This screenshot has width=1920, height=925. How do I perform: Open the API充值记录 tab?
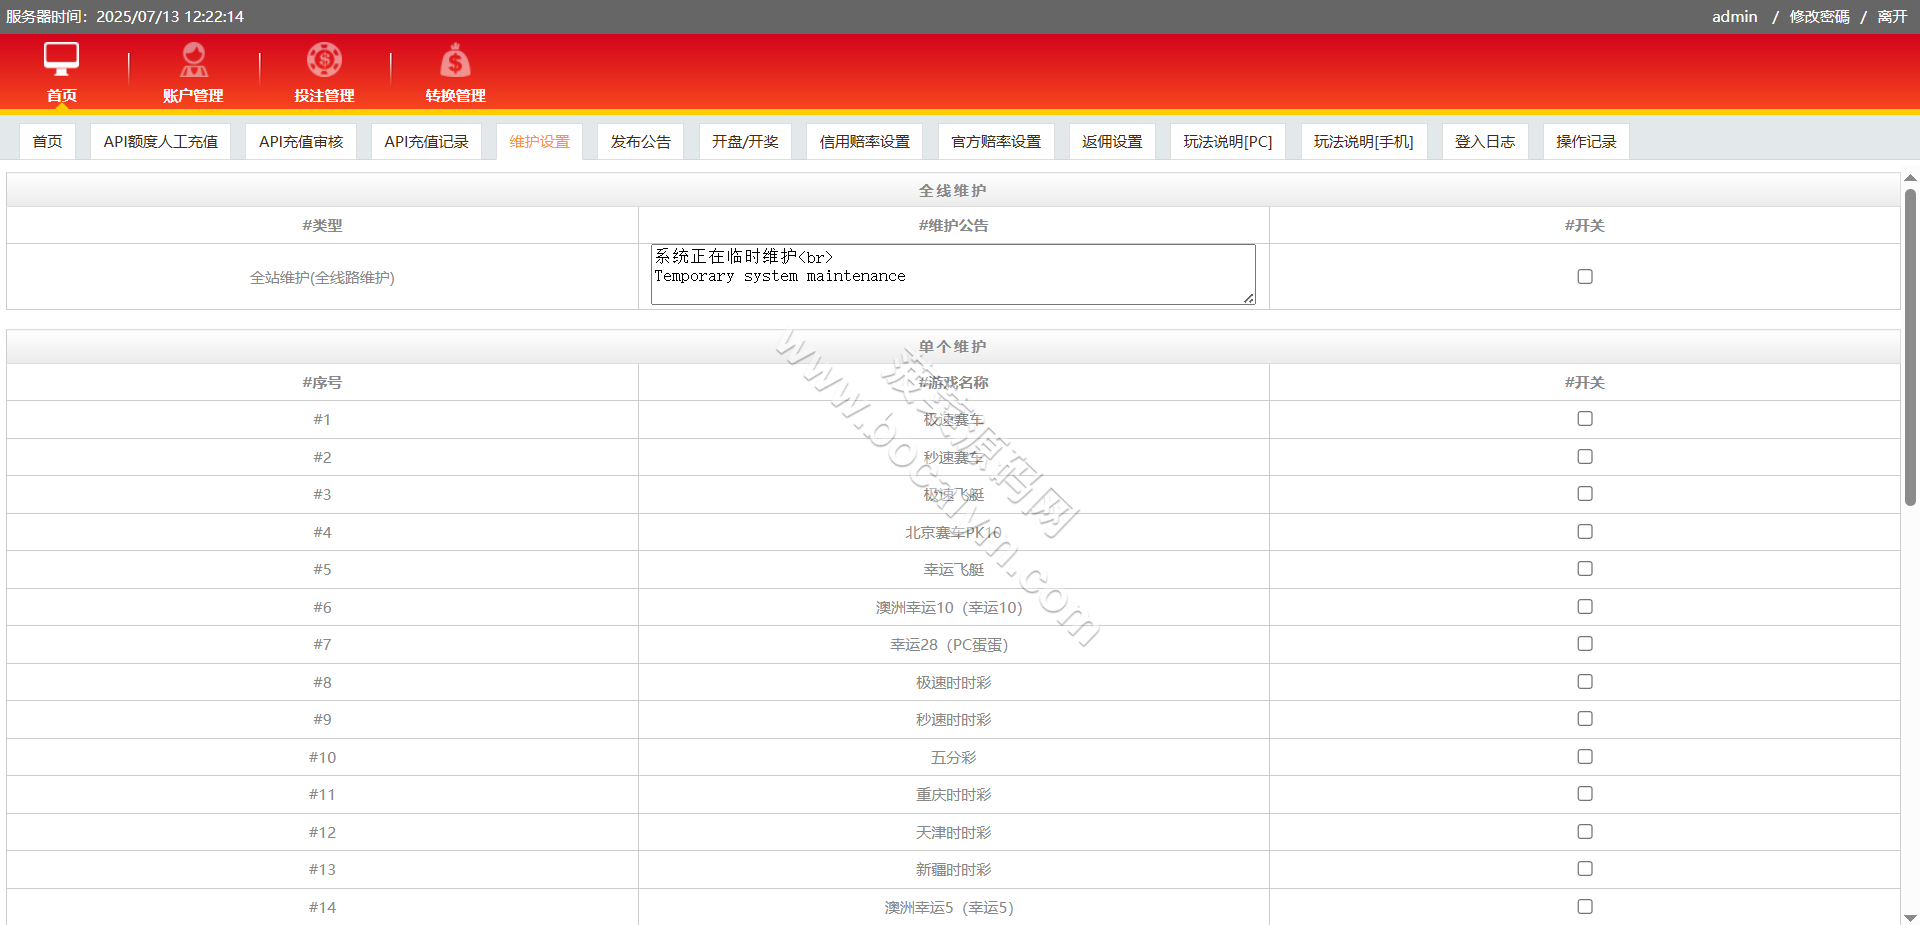426,142
